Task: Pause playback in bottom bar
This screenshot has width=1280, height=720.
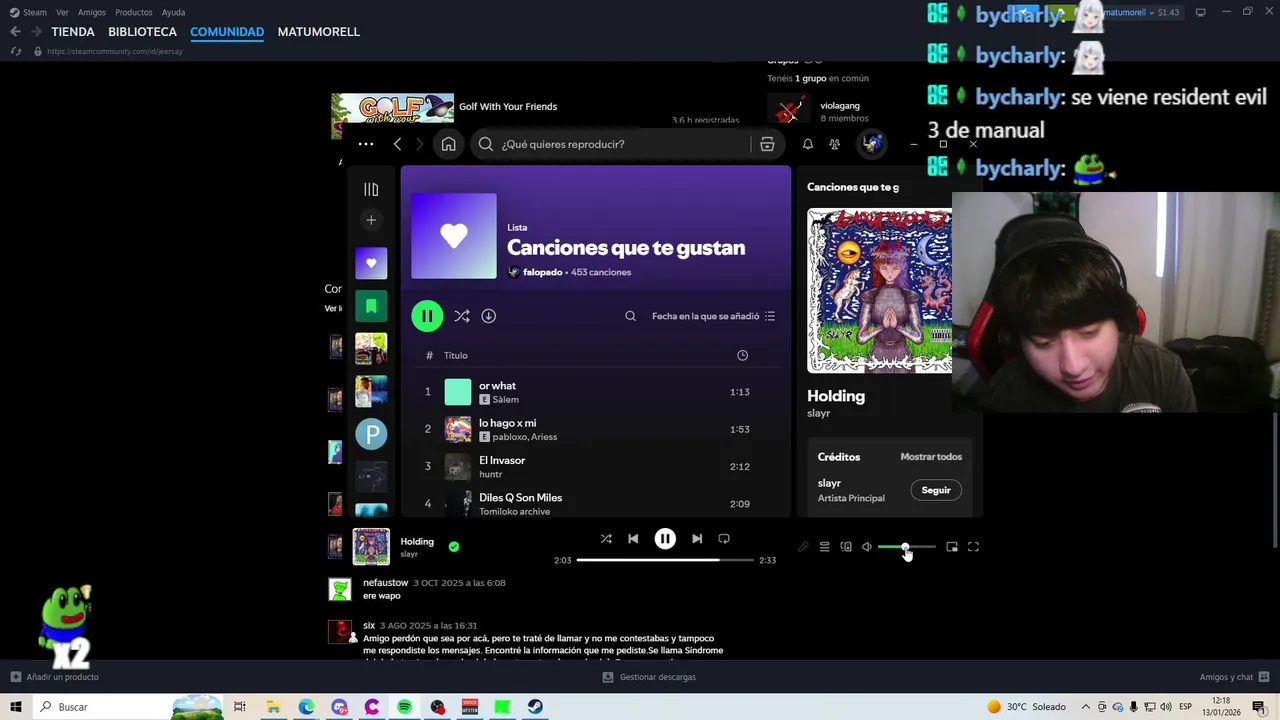Action: [665, 539]
